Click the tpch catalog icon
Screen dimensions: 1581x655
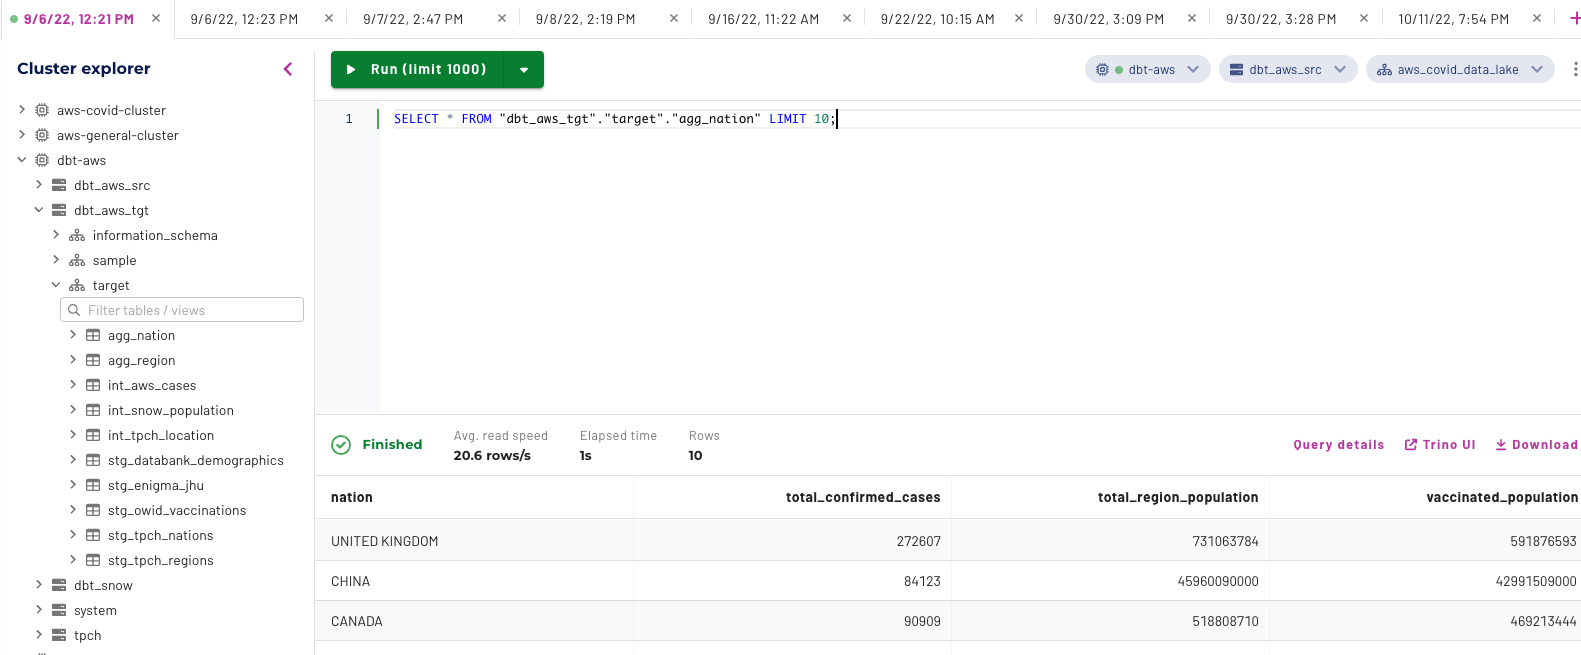tap(59, 635)
